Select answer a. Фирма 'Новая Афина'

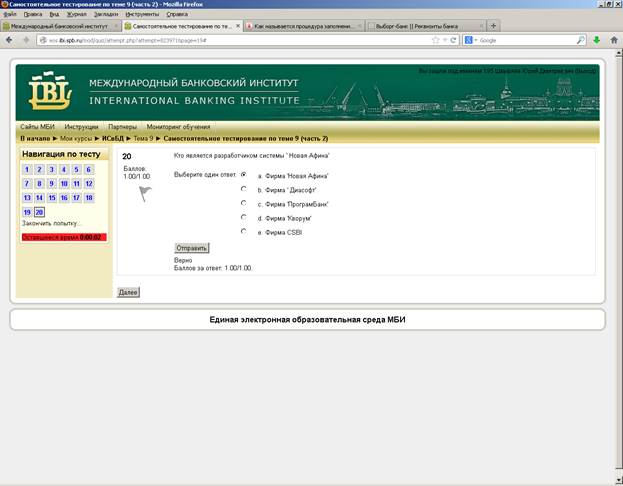pos(244,174)
